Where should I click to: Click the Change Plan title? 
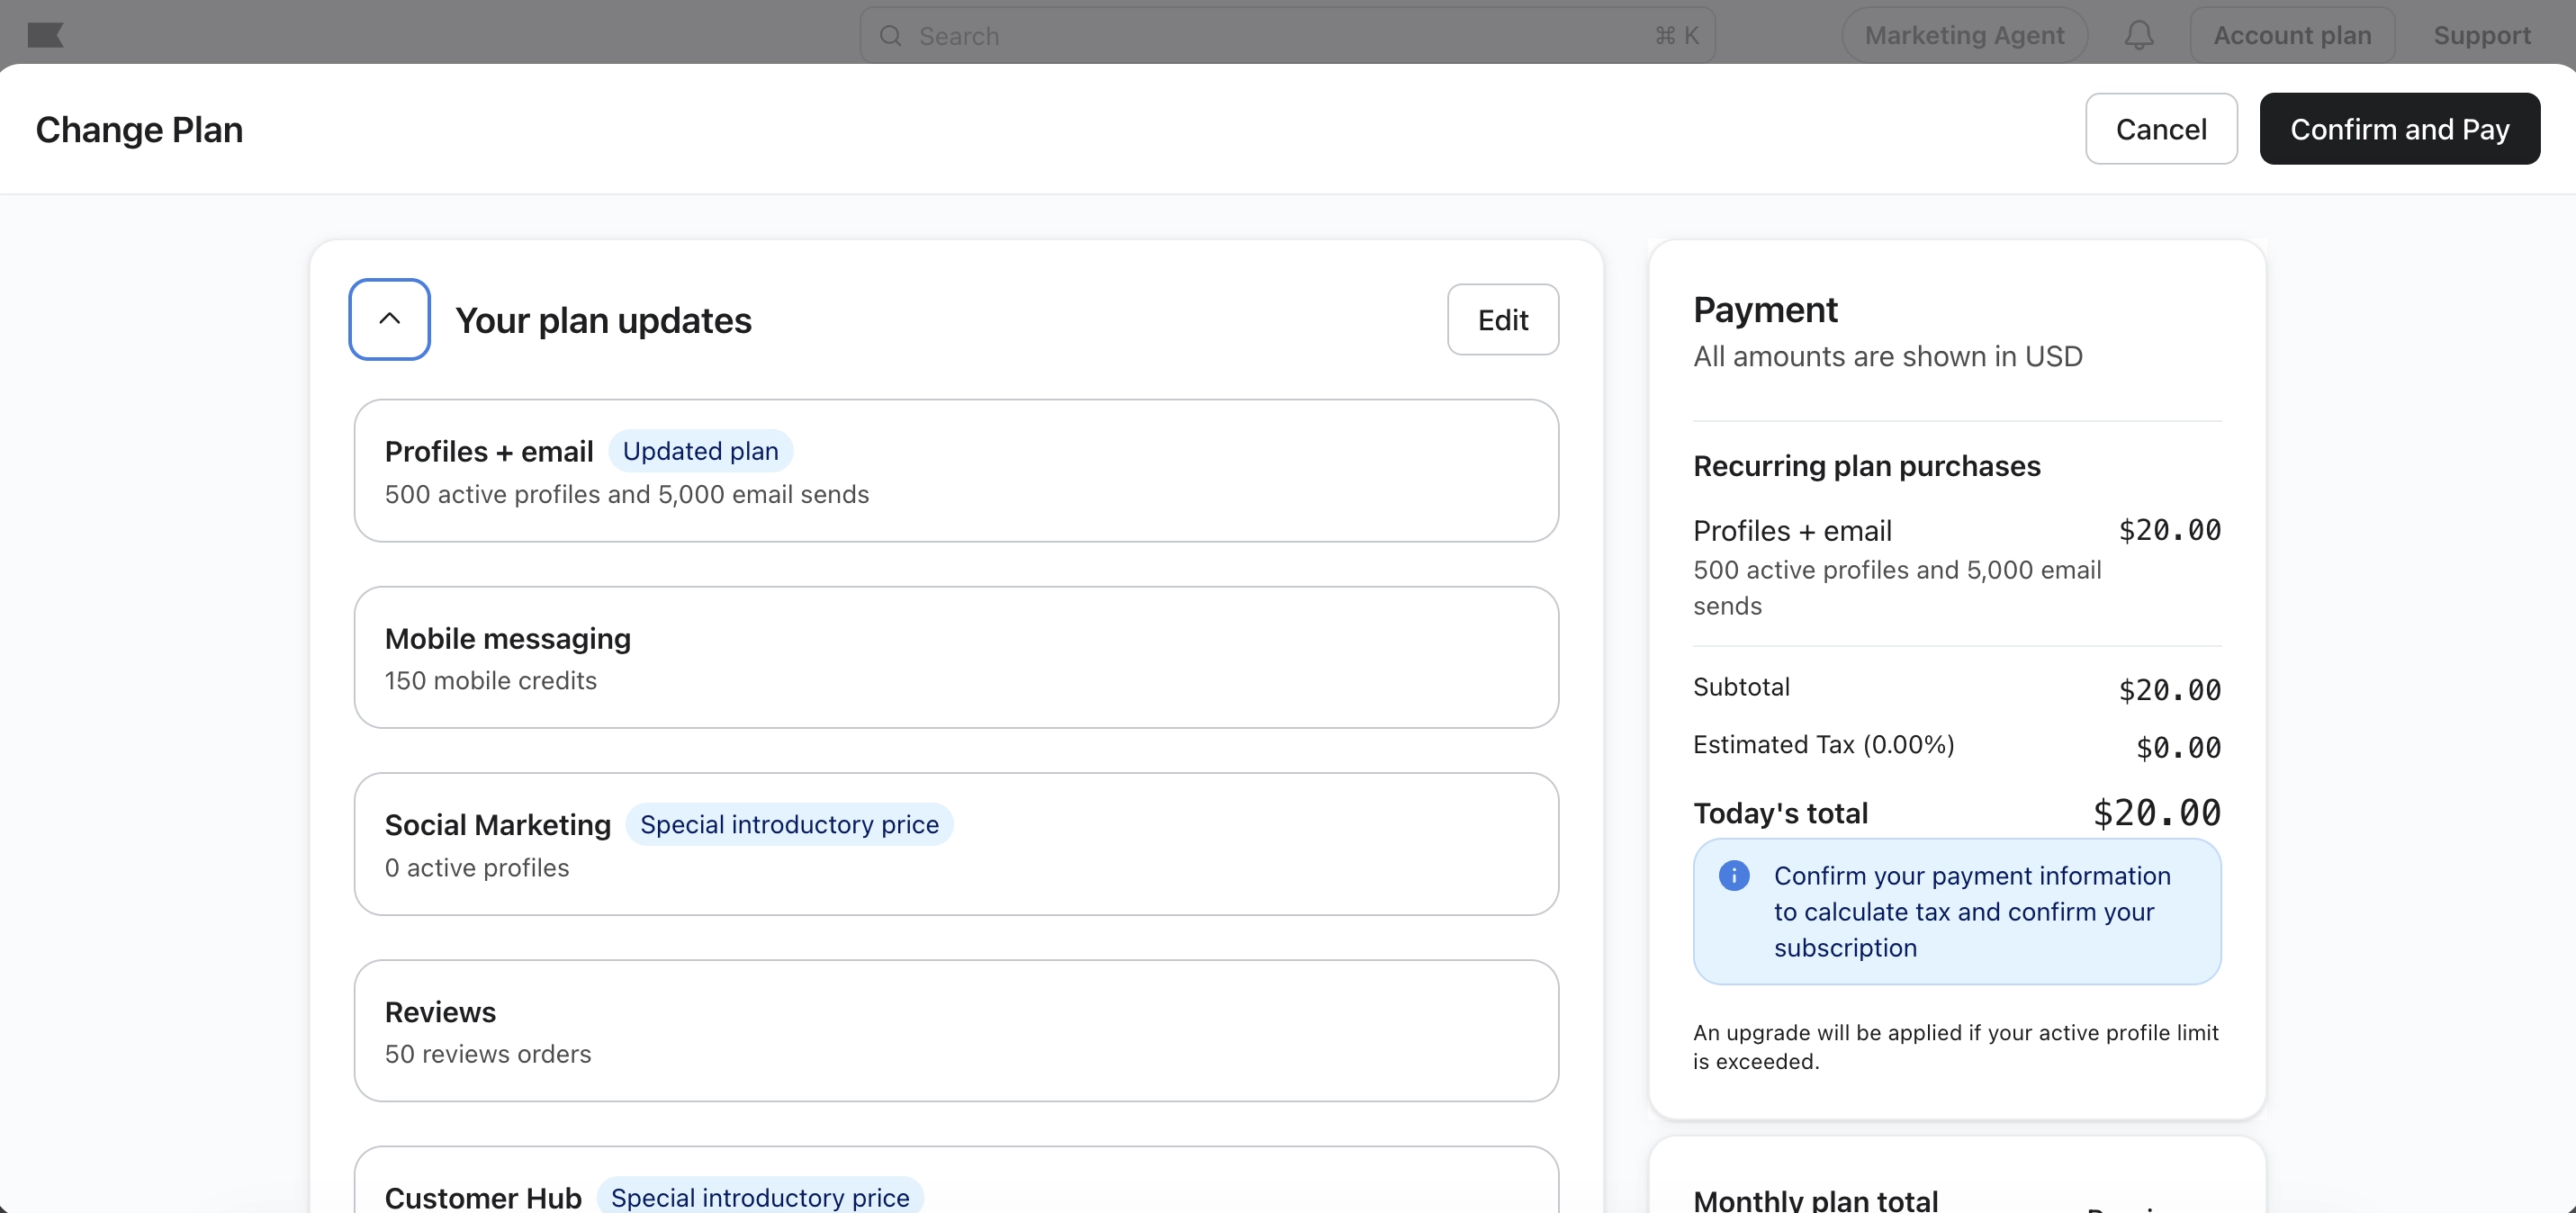(139, 129)
